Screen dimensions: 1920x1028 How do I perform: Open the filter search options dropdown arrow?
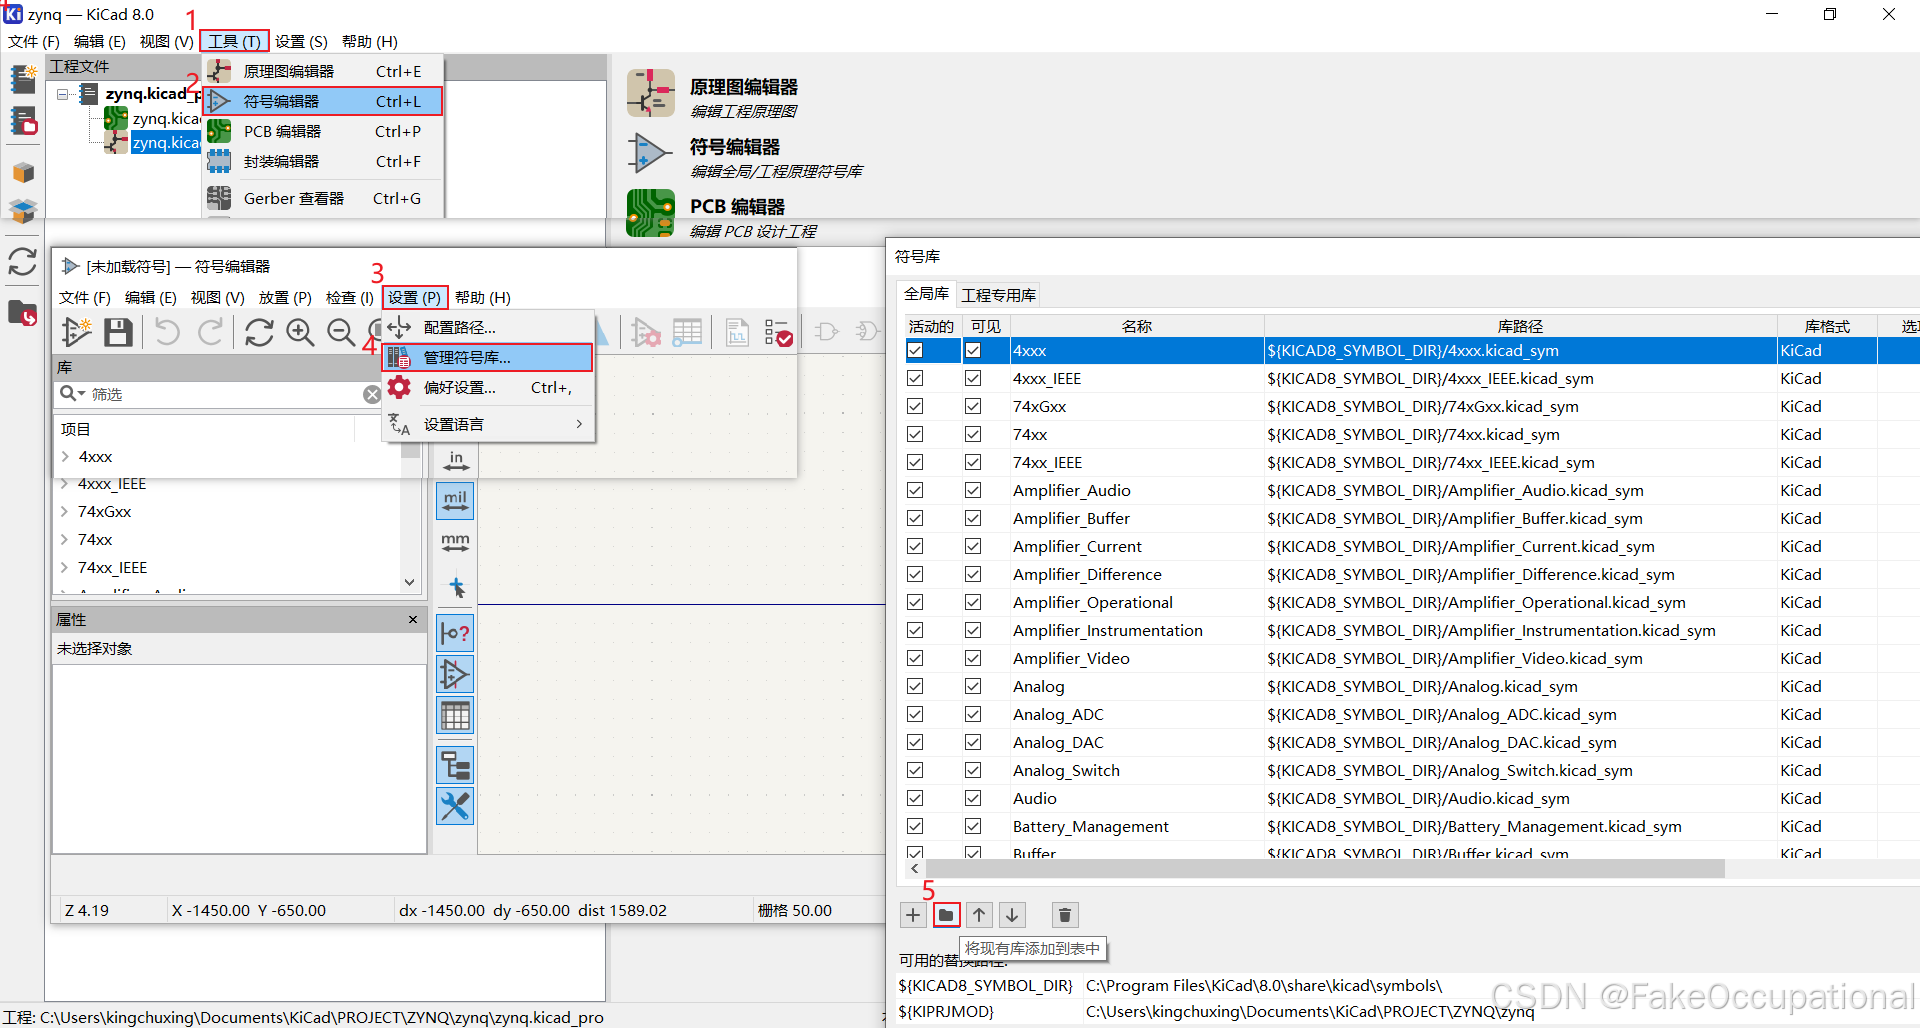point(81,394)
